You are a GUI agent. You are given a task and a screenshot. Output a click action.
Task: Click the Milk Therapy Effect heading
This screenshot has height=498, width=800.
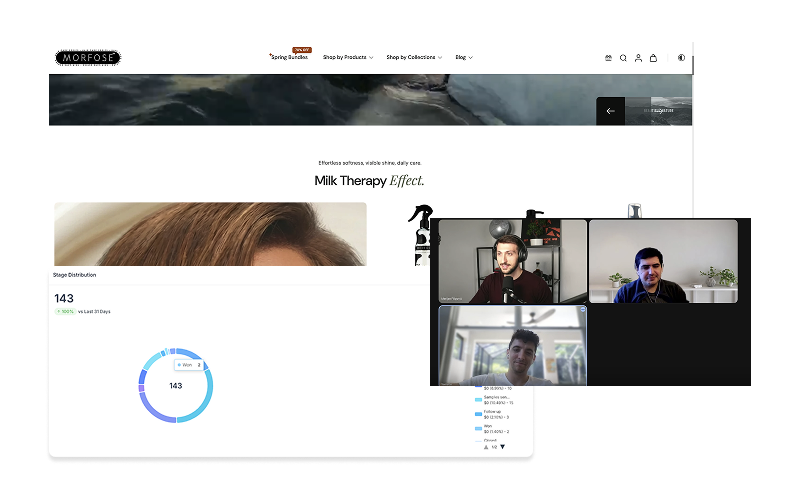click(369, 181)
